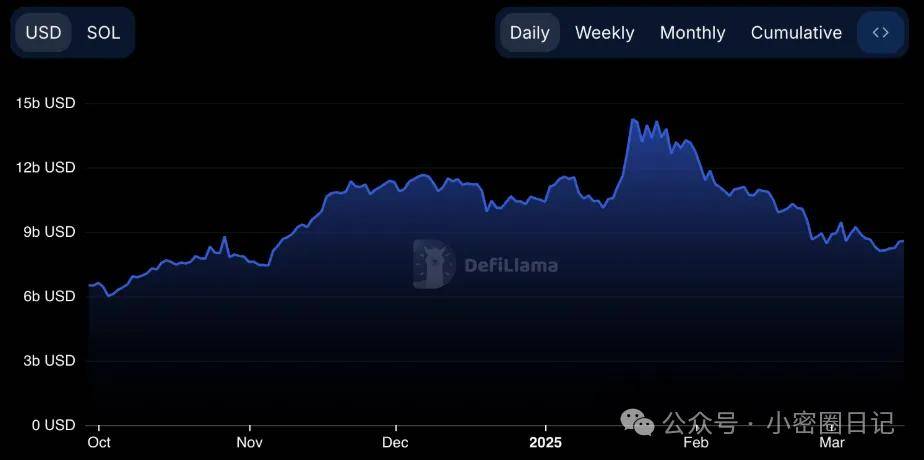Select the Daily interval option
The image size is (924, 460).
pyautogui.click(x=530, y=32)
